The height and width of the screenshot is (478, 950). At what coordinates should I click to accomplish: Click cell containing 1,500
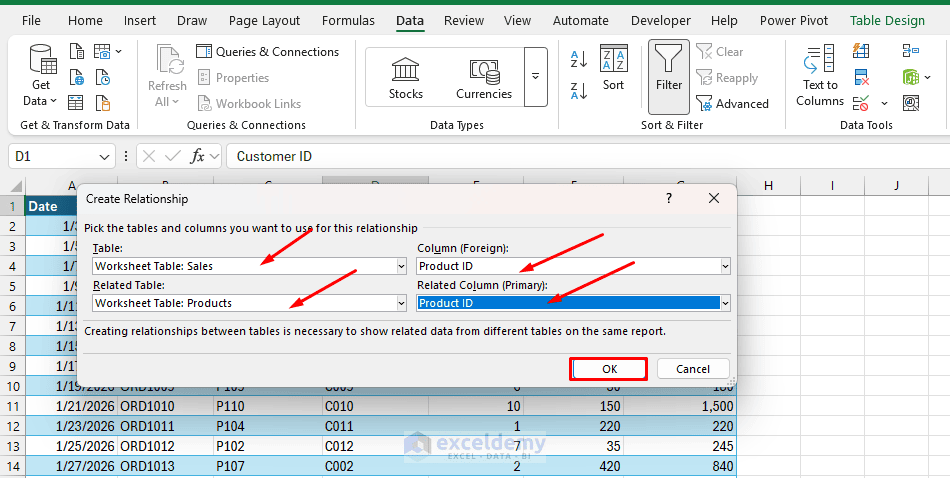click(x=679, y=406)
